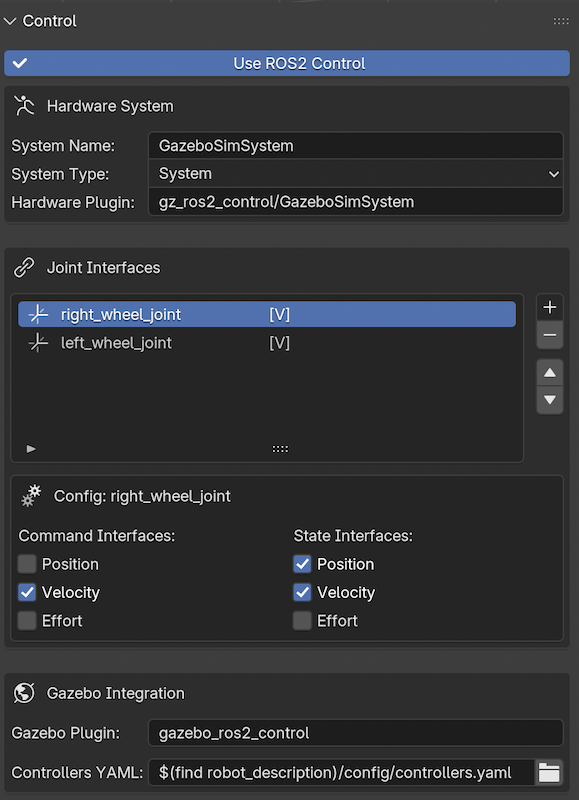Click the Use ROS2 Control checkmark icon
The height and width of the screenshot is (800, 579).
point(20,63)
